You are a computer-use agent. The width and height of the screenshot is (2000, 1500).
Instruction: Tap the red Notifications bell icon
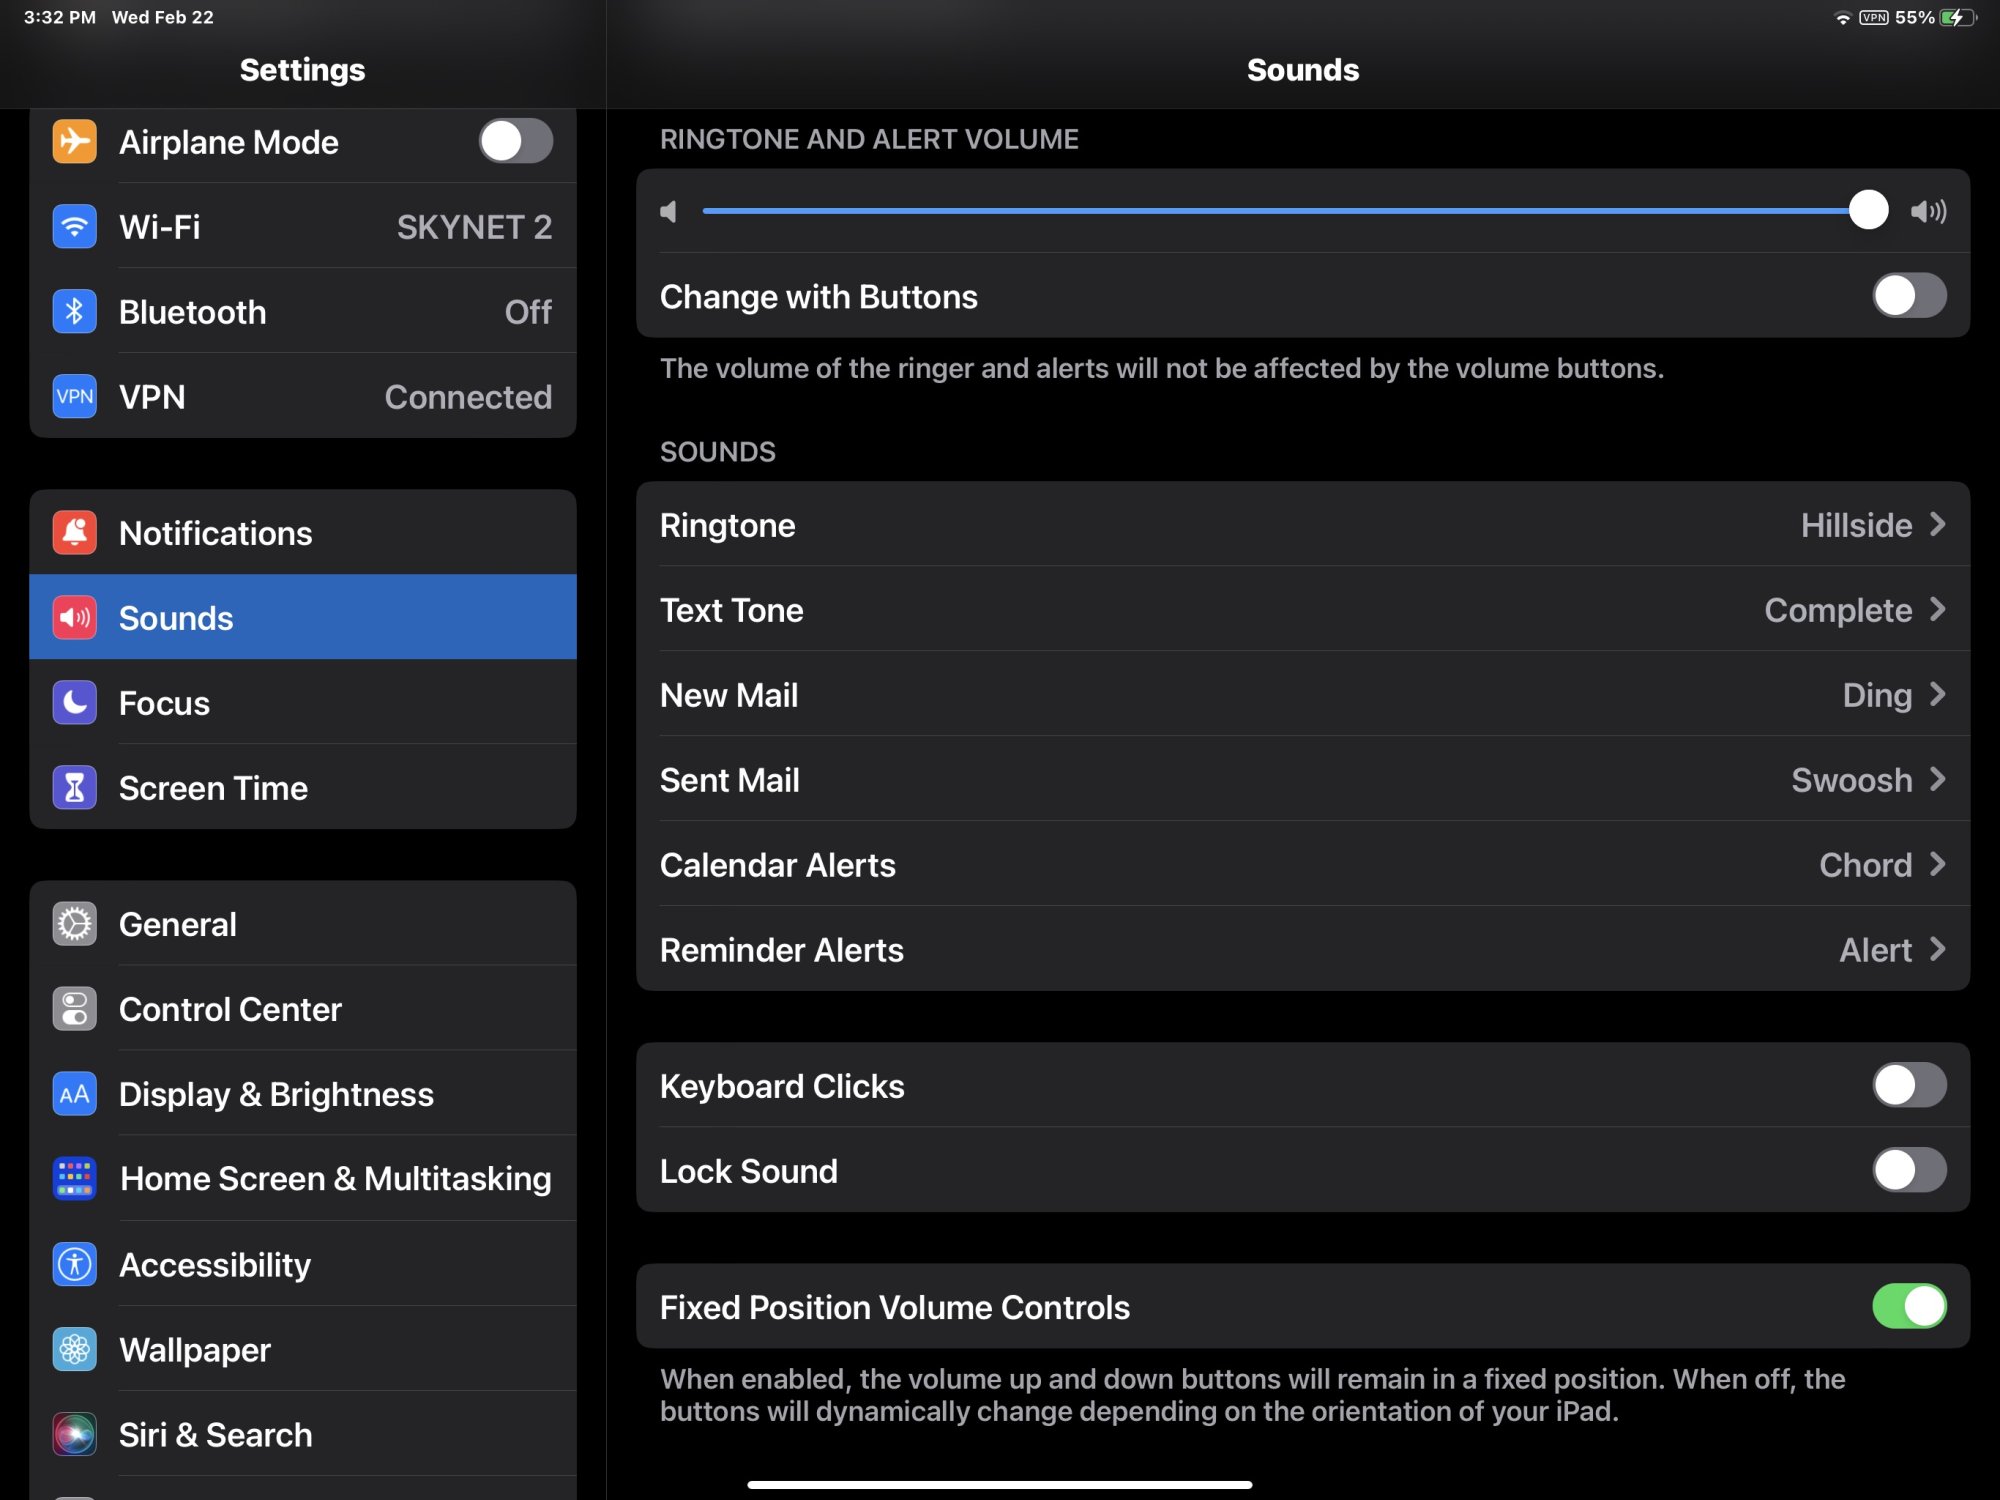[74, 533]
